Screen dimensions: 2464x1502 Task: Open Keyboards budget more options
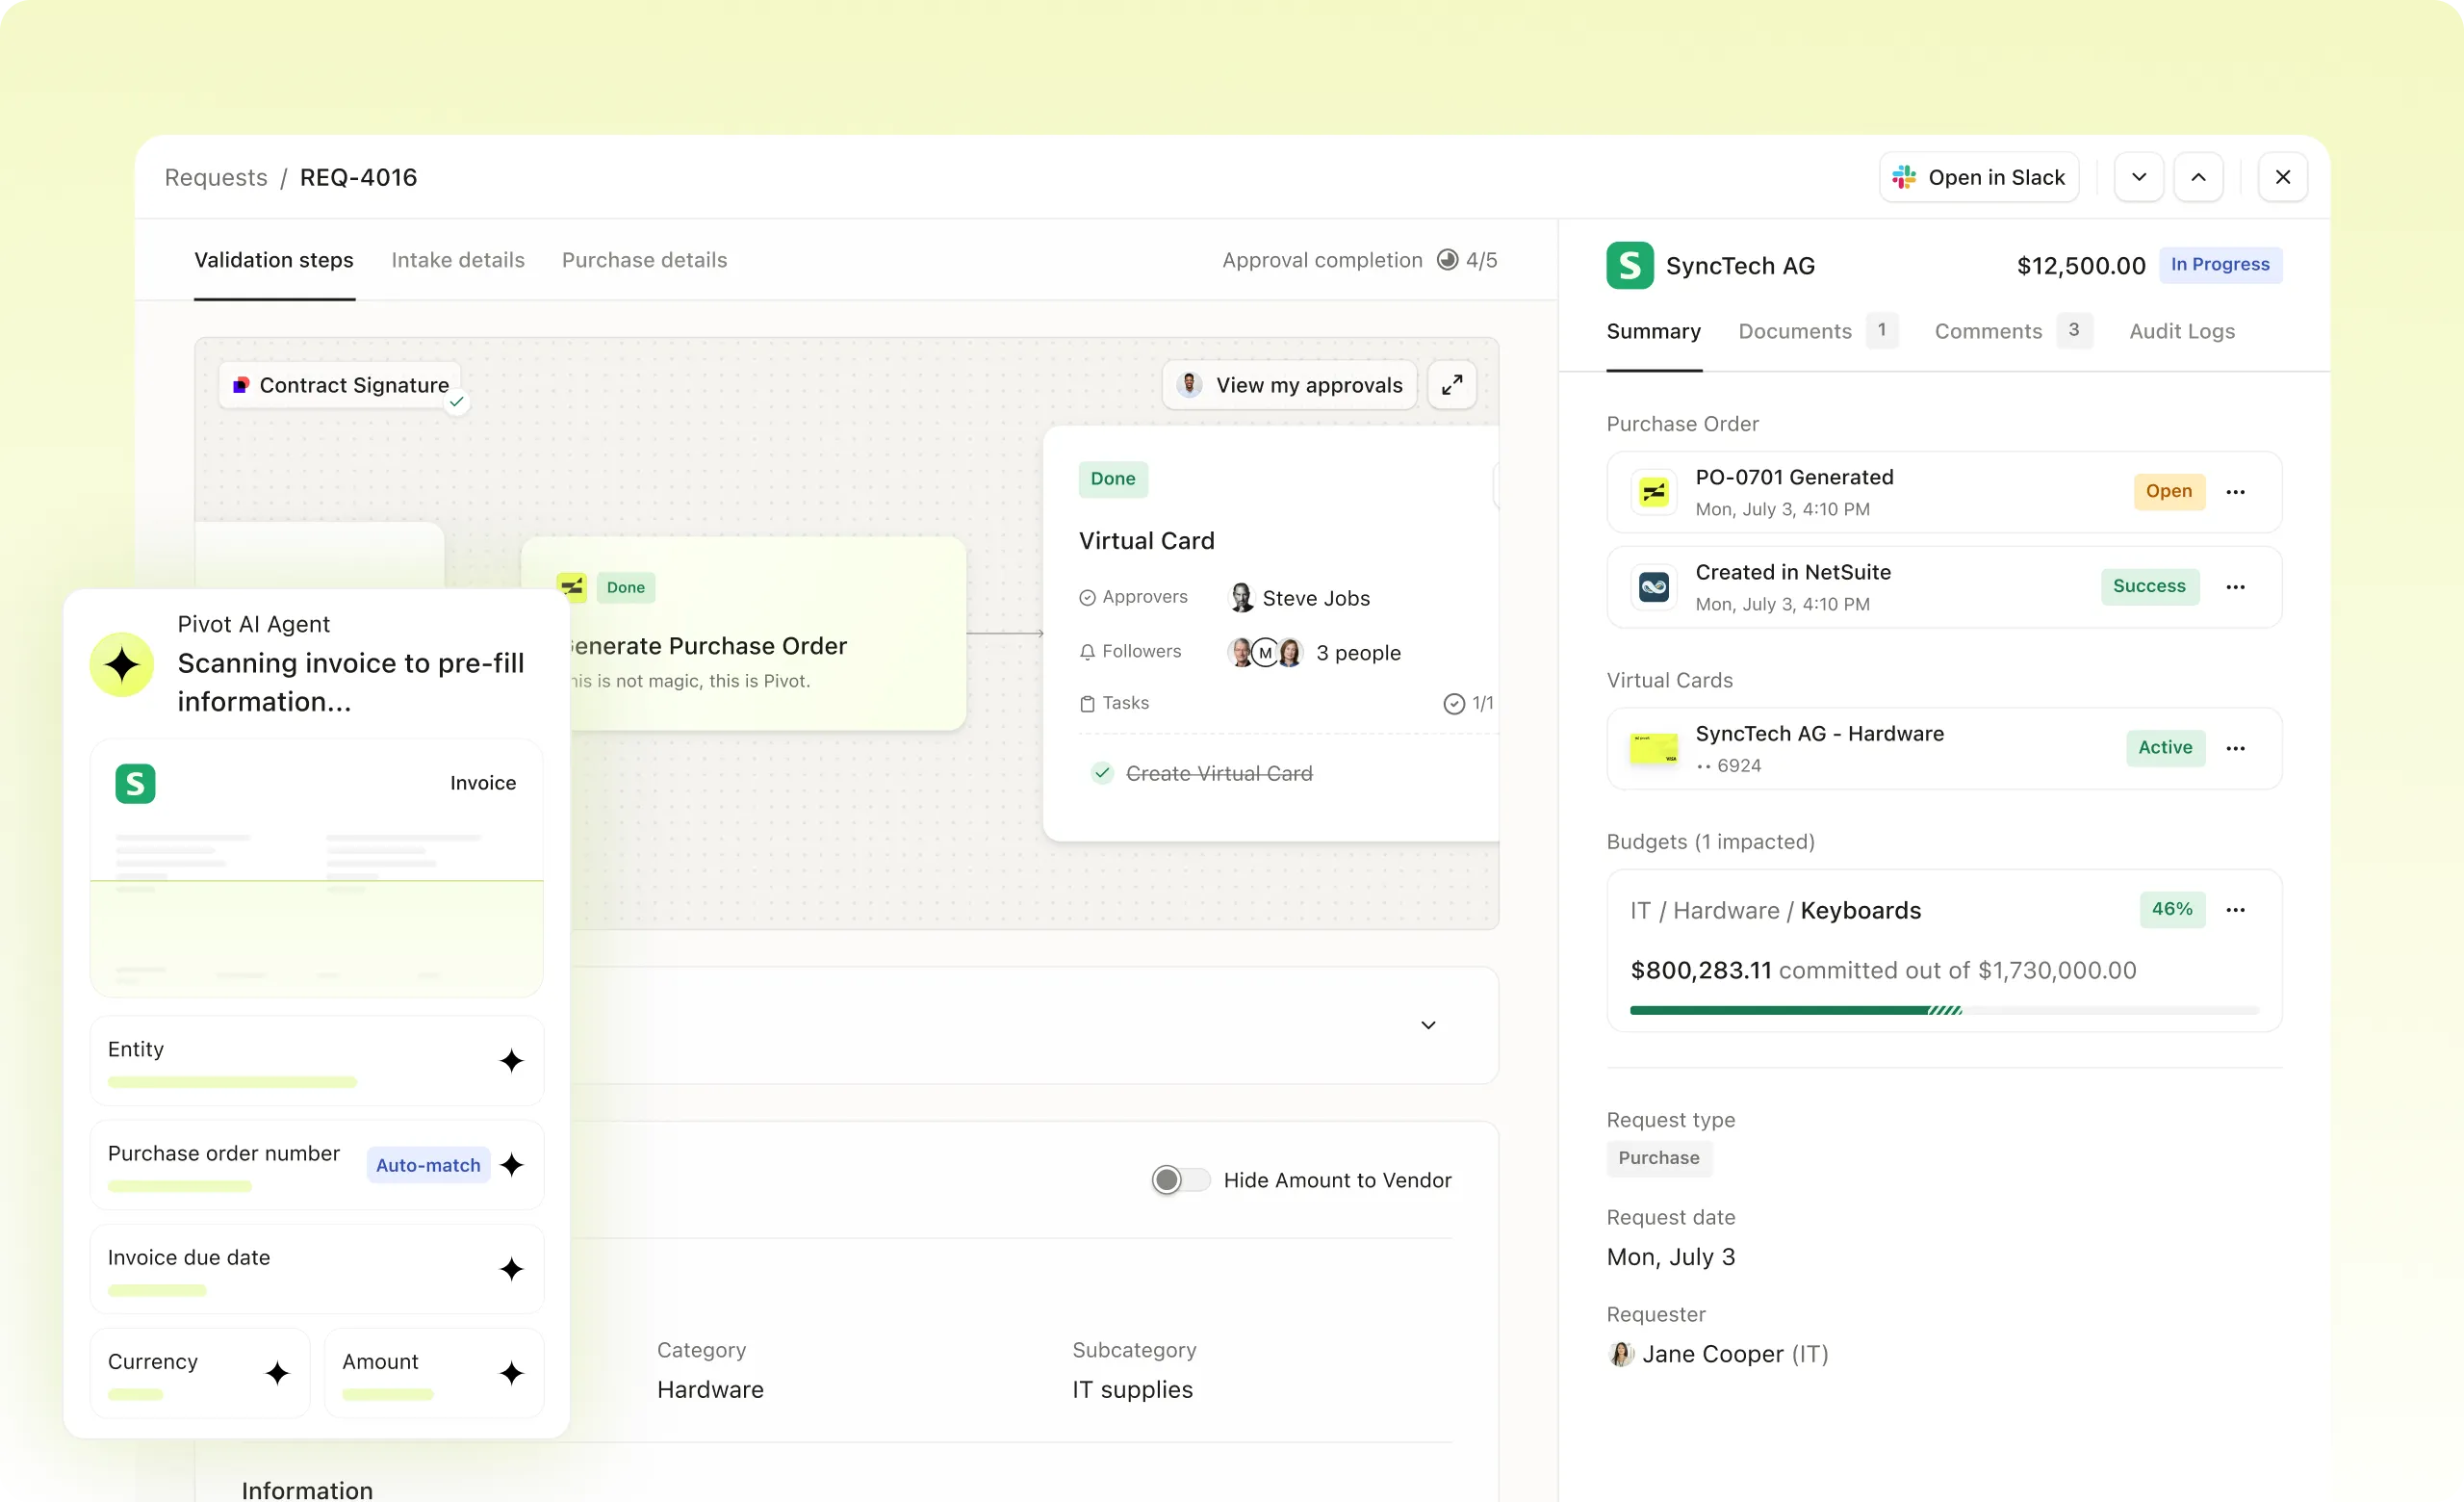(2235, 910)
